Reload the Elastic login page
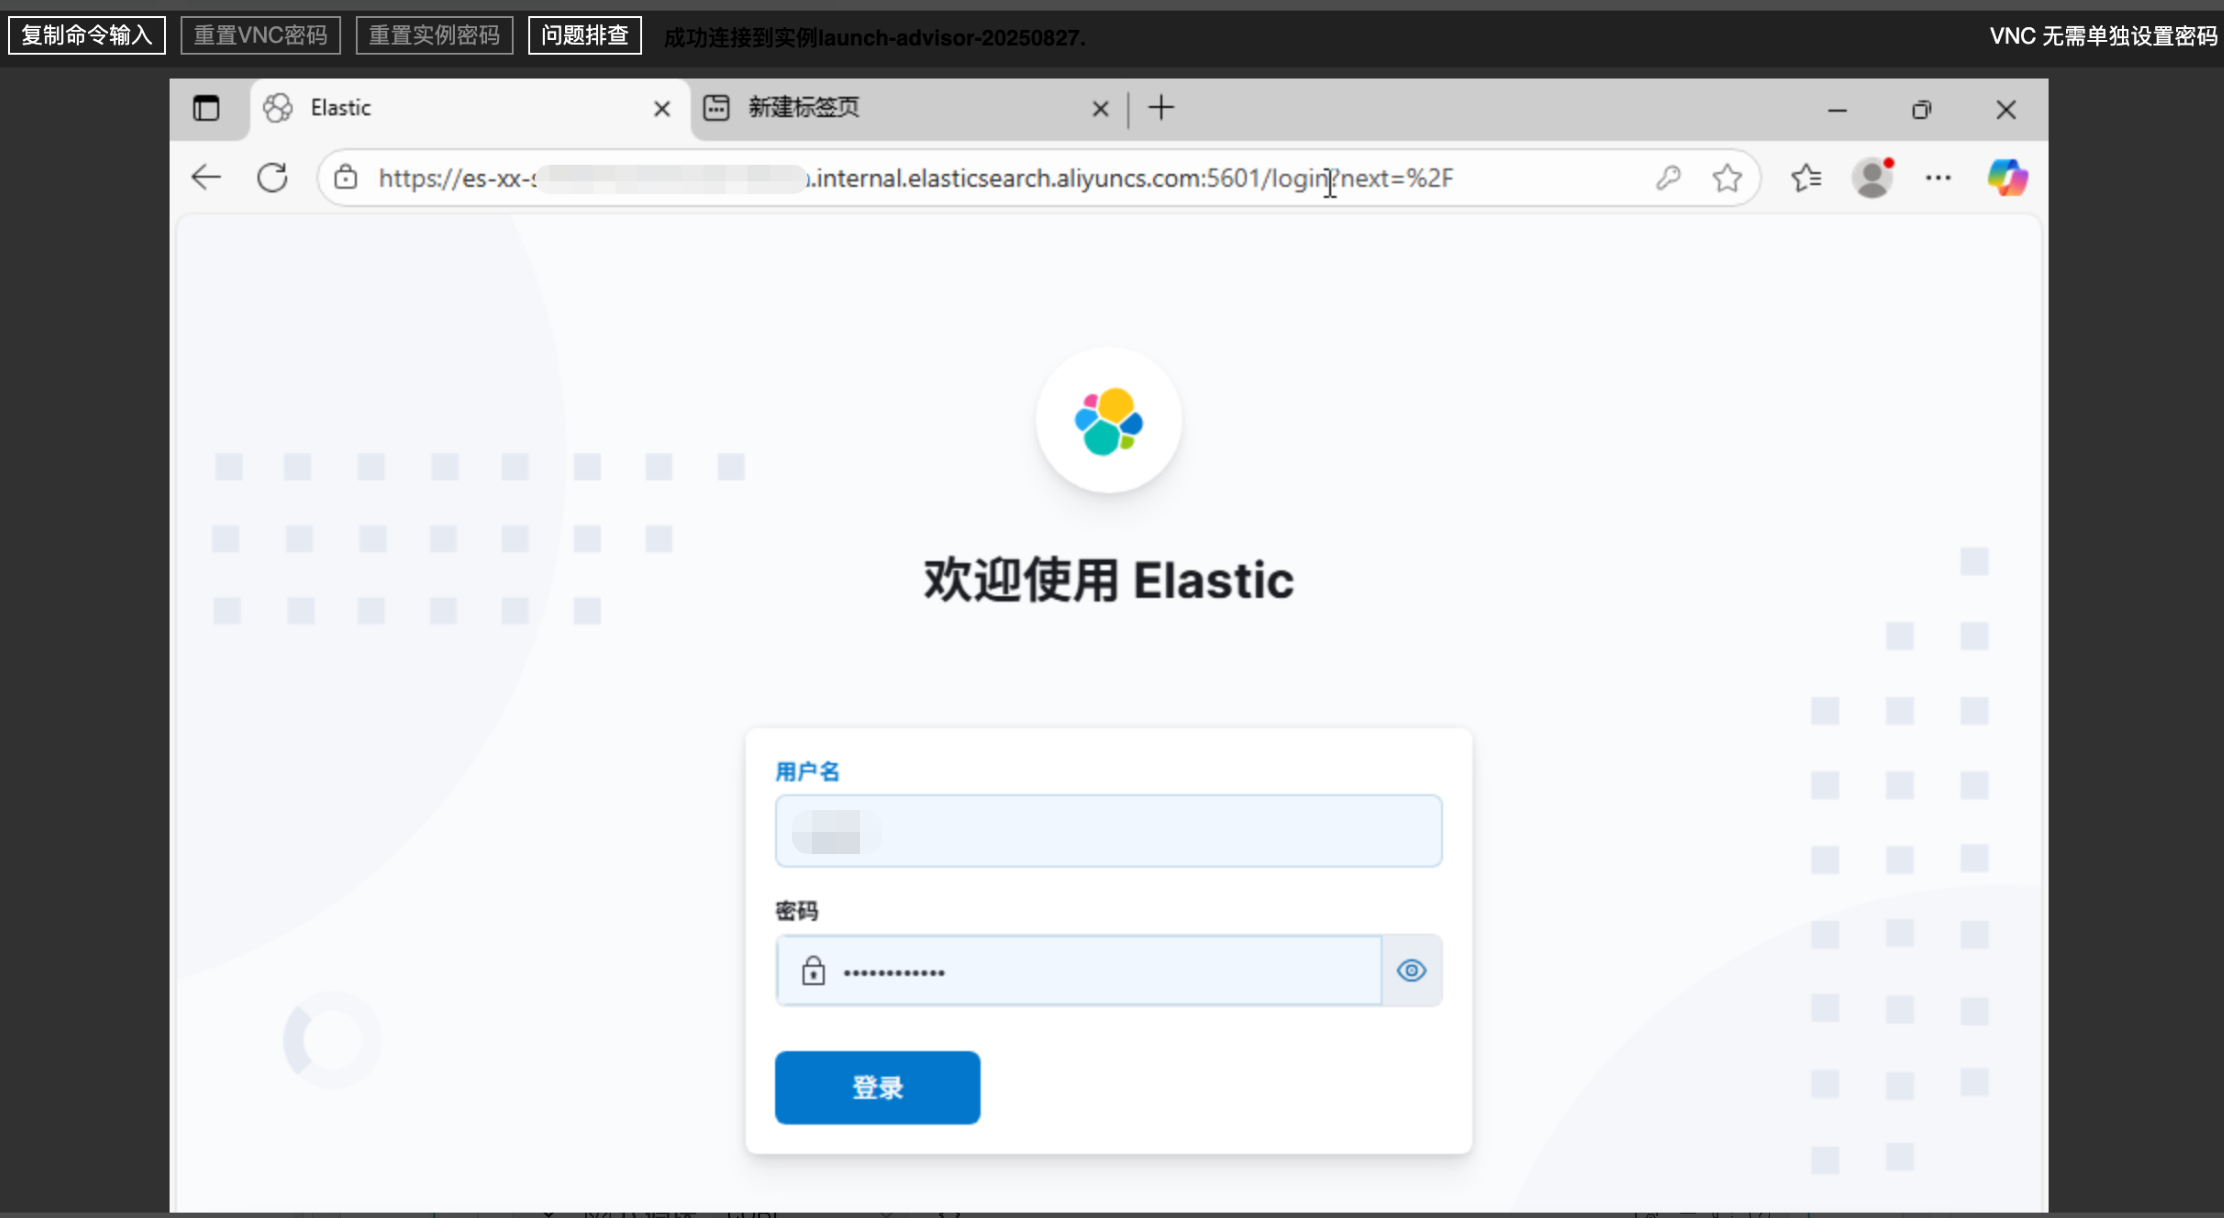 click(x=272, y=178)
